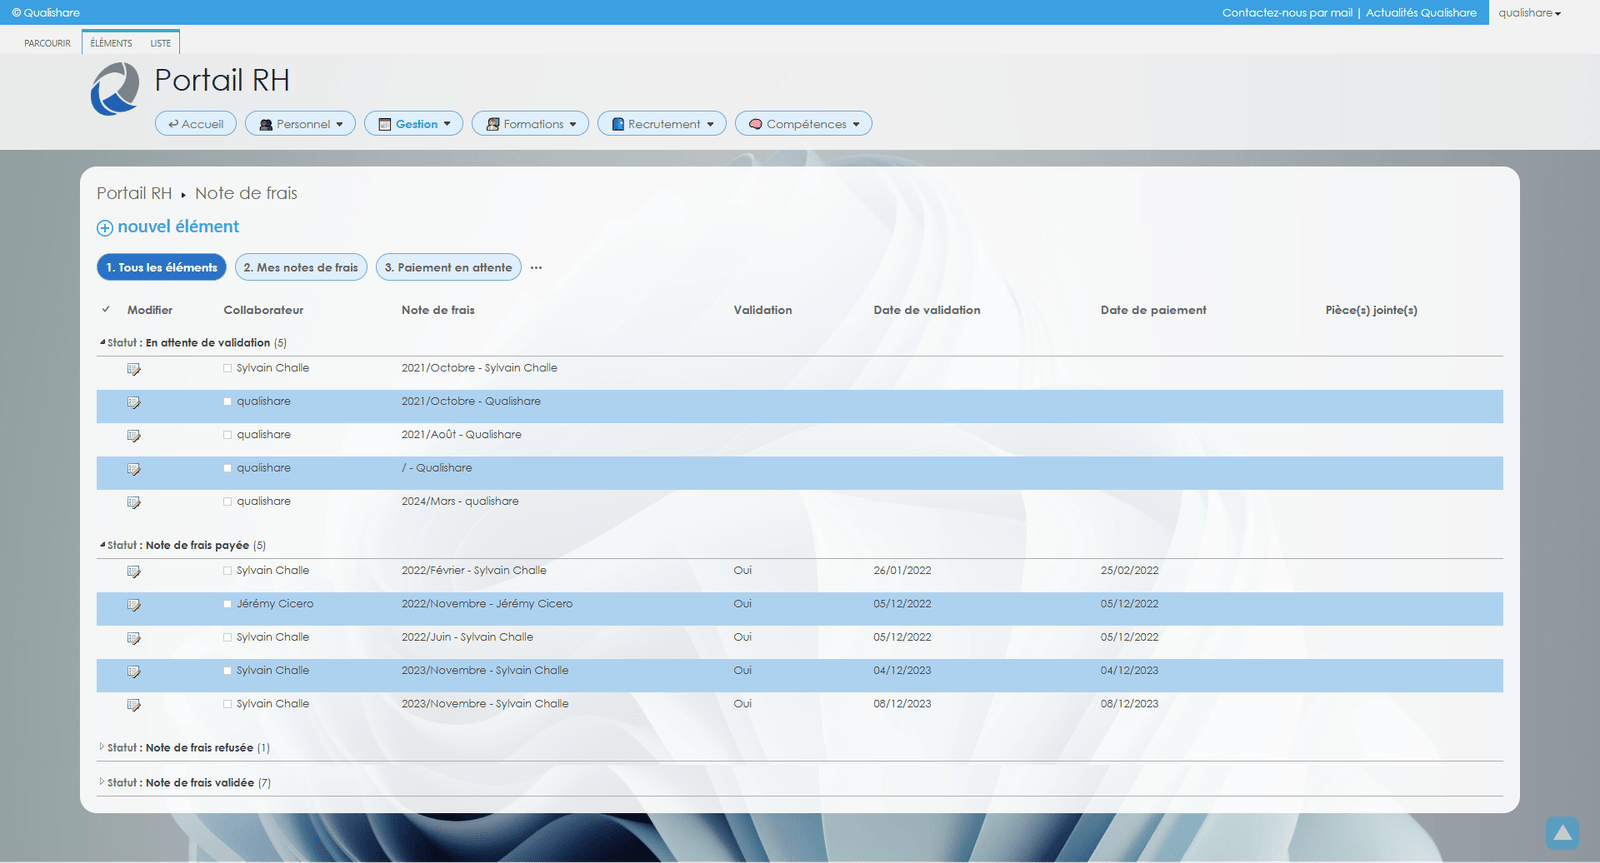1600x863 pixels.
Task: Click edit icon for 2024/Mars - qualishare row
Action: click(x=134, y=503)
